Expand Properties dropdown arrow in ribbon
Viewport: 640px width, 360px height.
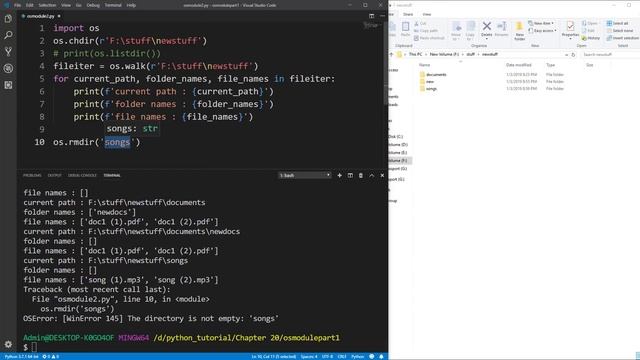570,39
